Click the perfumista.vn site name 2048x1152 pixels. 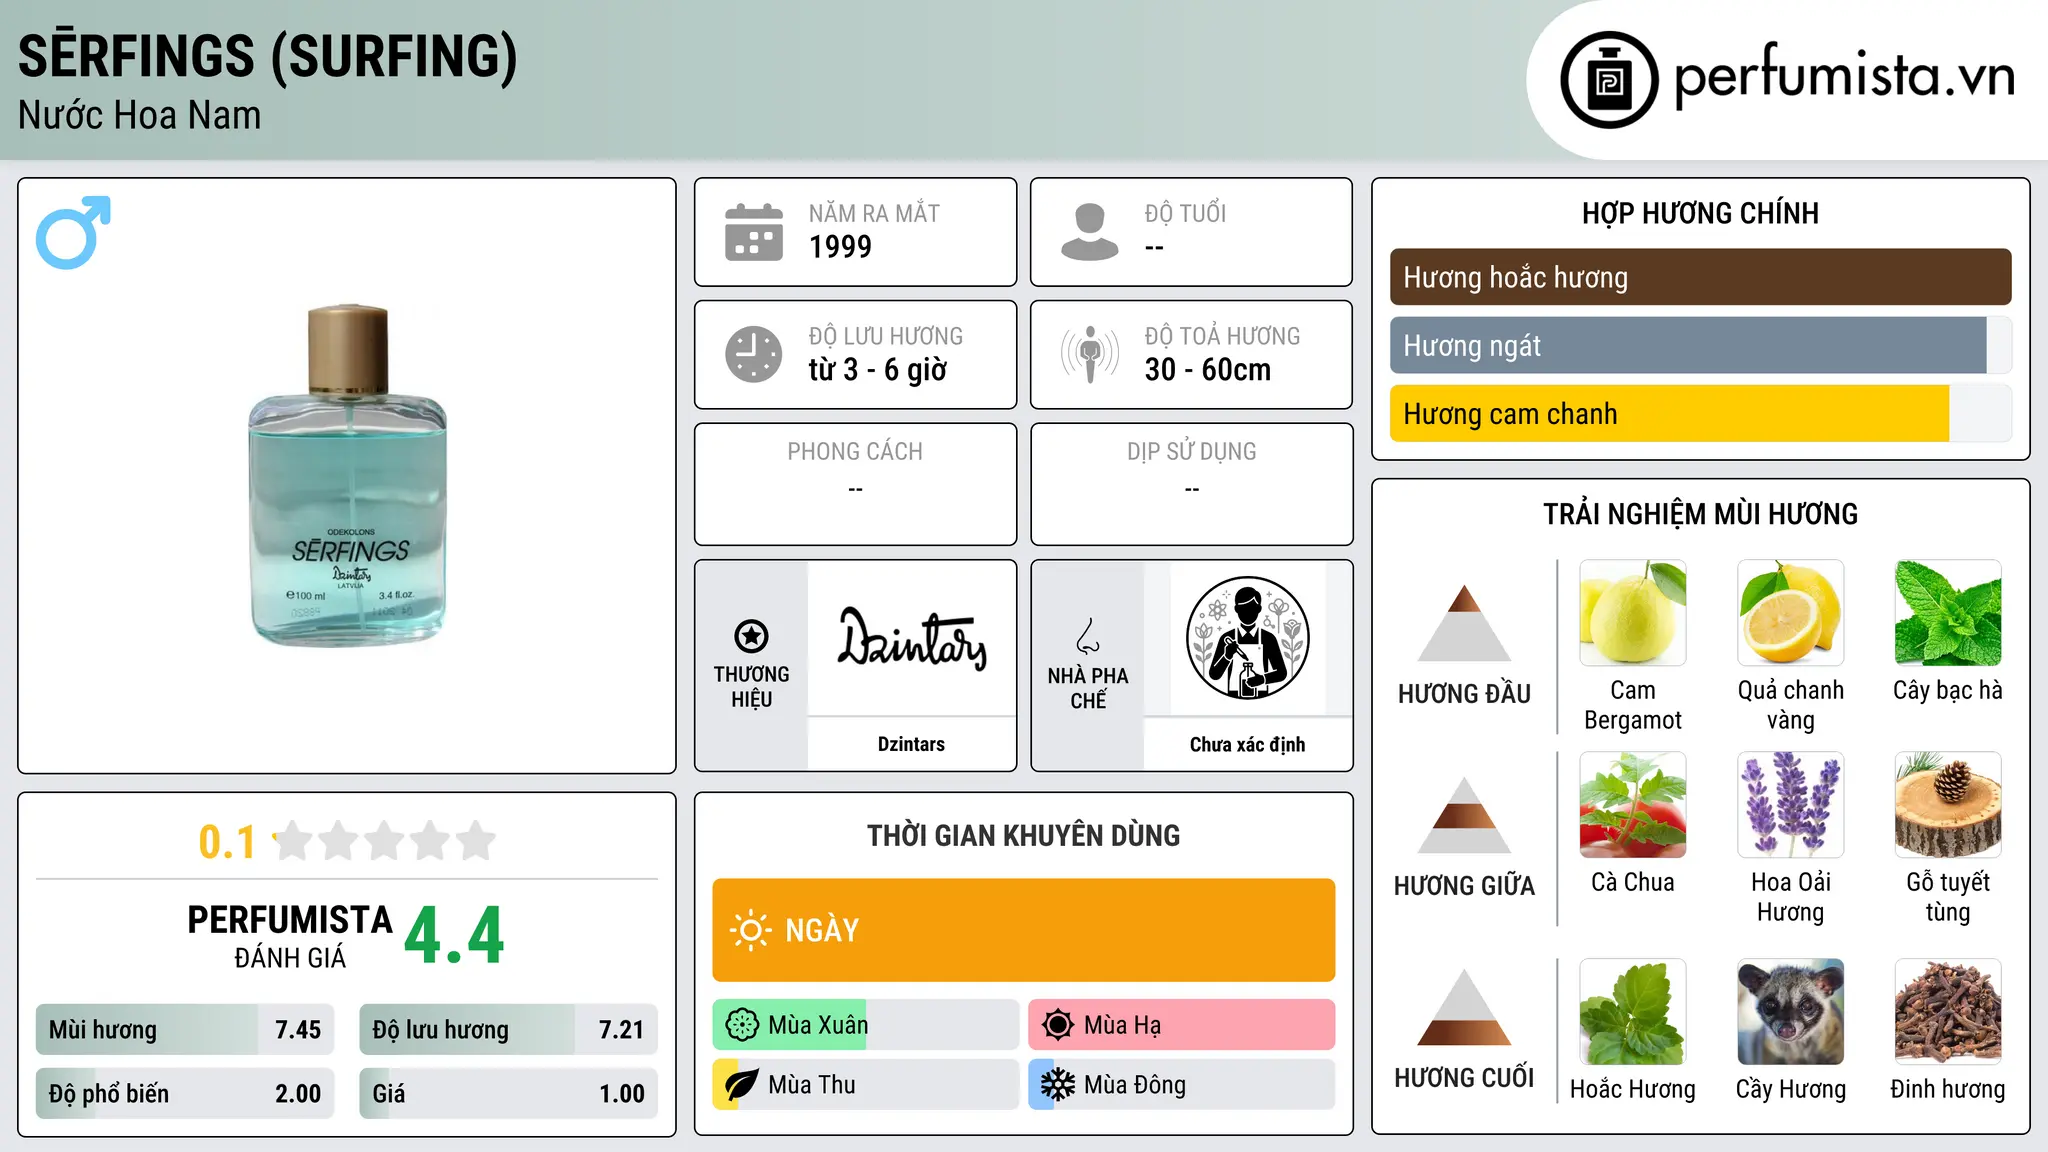pyautogui.click(x=1844, y=77)
